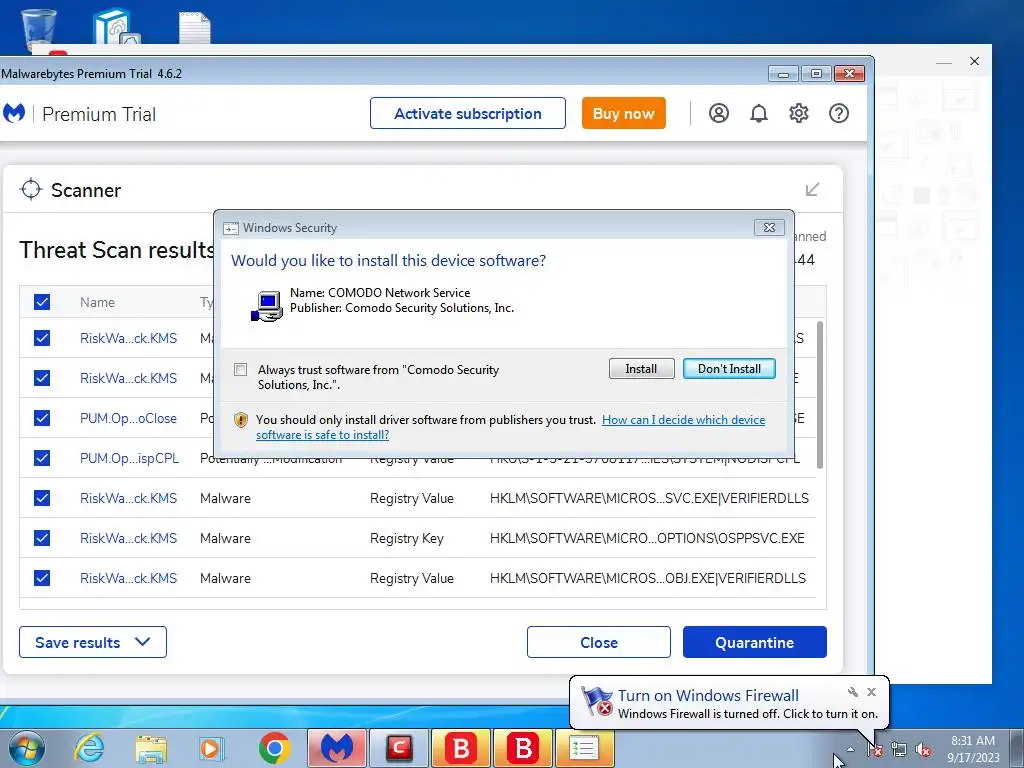Open the checklist app taskbar icon

(x=585, y=748)
